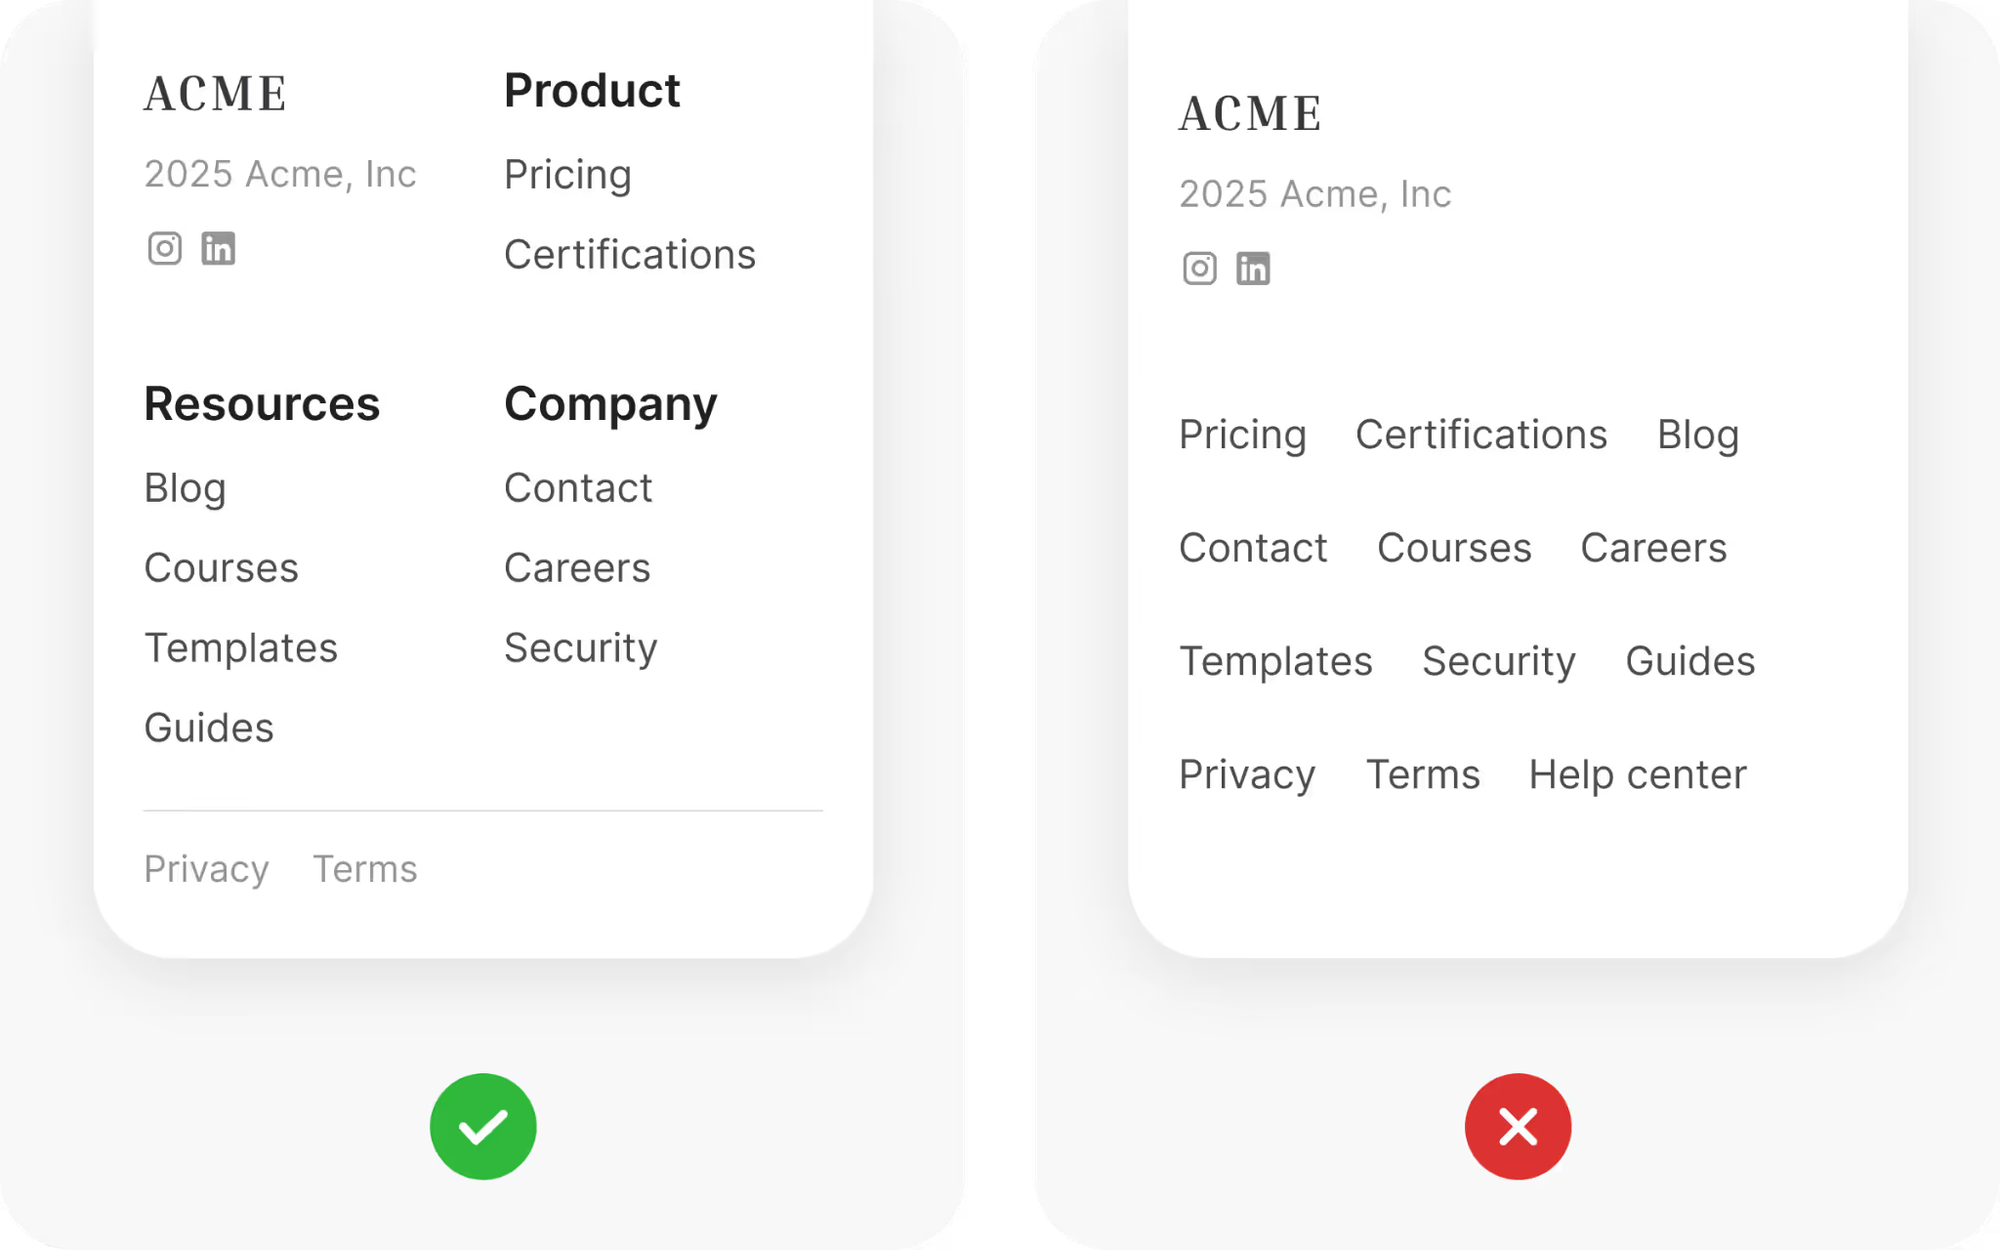Click the LinkedIn icon in the left footer
The image size is (2000, 1250).
(x=218, y=248)
